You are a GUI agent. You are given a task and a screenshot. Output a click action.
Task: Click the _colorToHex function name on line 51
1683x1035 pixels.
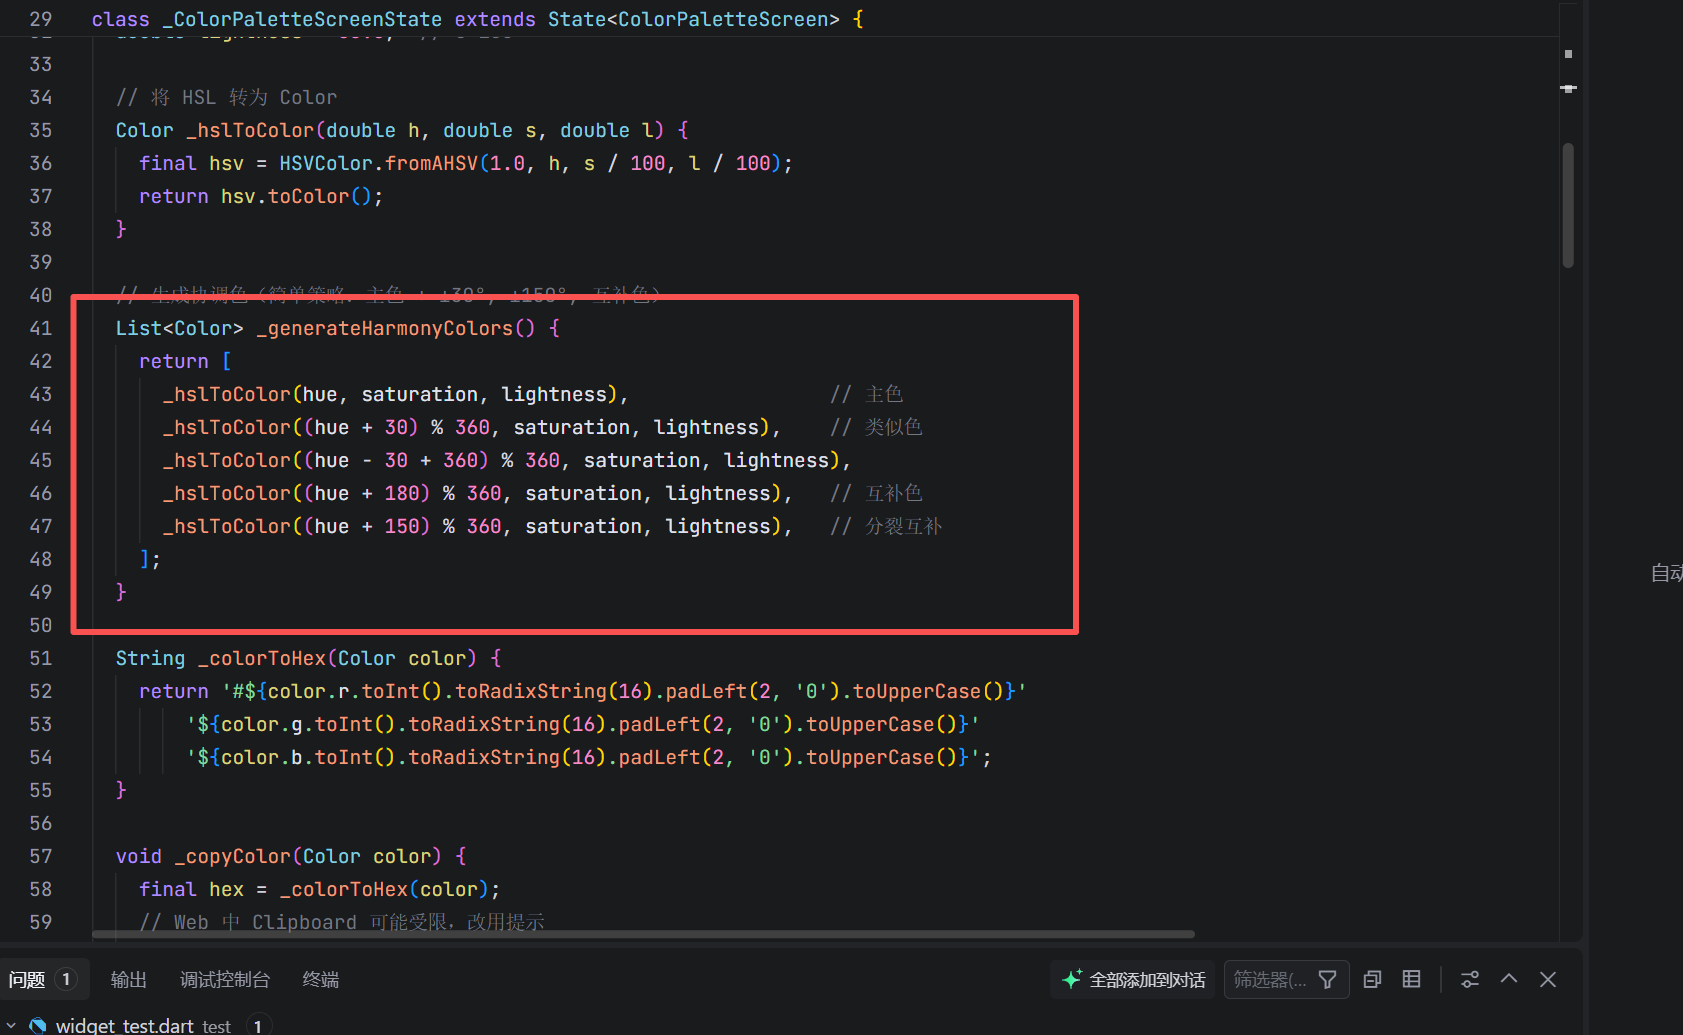click(262, 658)
